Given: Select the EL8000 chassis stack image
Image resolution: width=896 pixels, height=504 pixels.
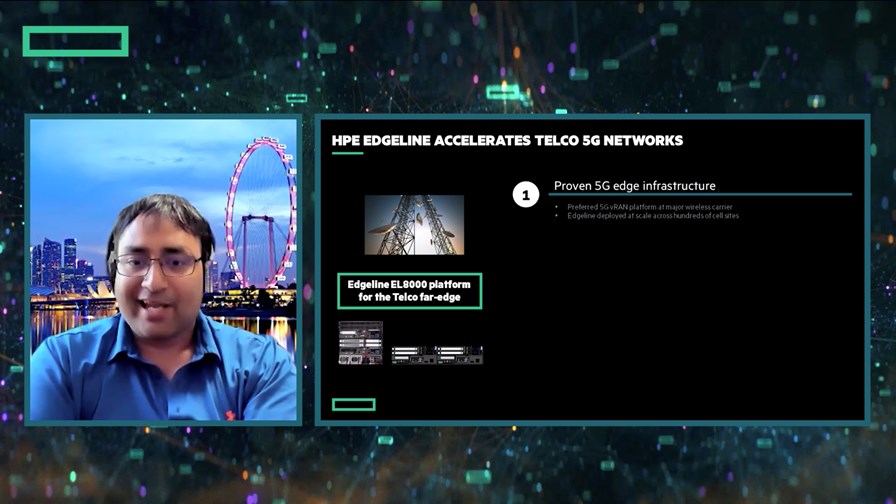Looking at the screenshot, I should click(x=361, y=343).
